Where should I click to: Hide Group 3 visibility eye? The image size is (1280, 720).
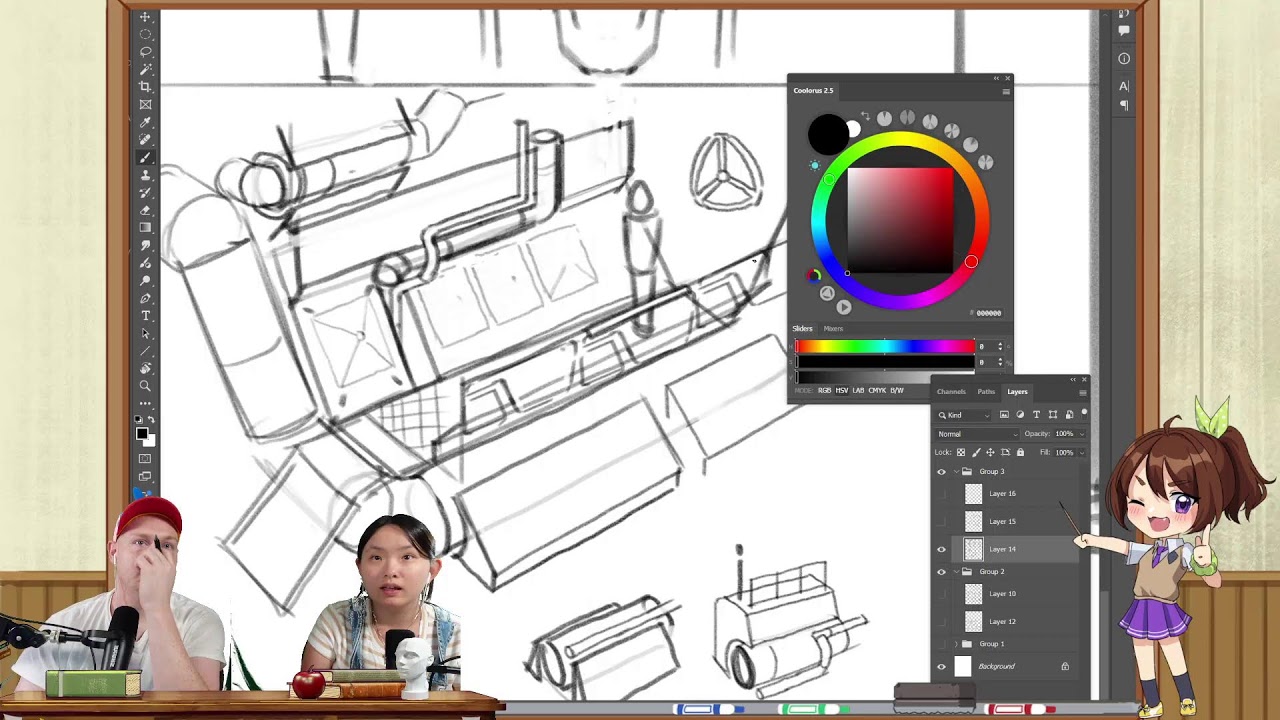(941, 471)
